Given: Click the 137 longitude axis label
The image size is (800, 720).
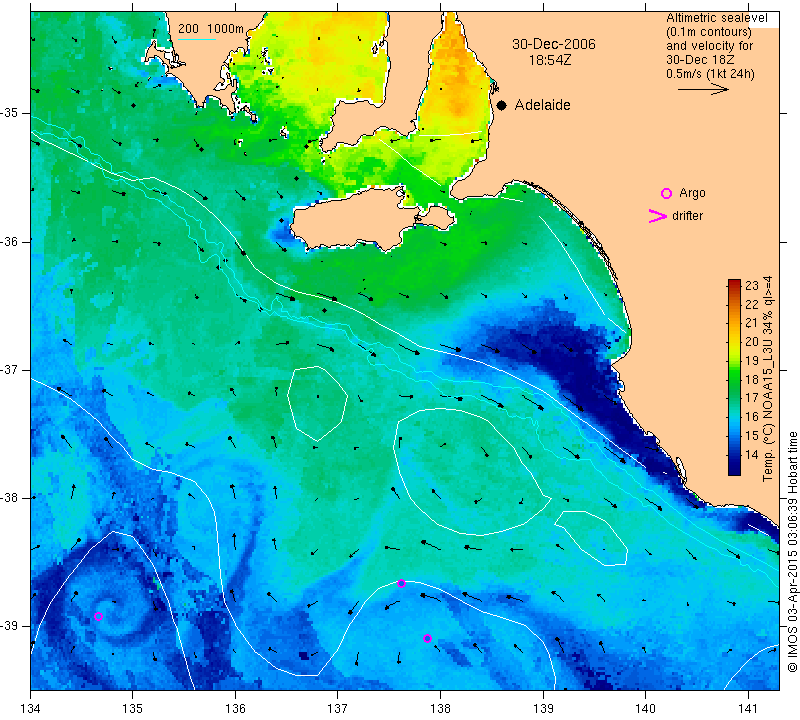Looking at the screenshot, I should tap(338, 708).
